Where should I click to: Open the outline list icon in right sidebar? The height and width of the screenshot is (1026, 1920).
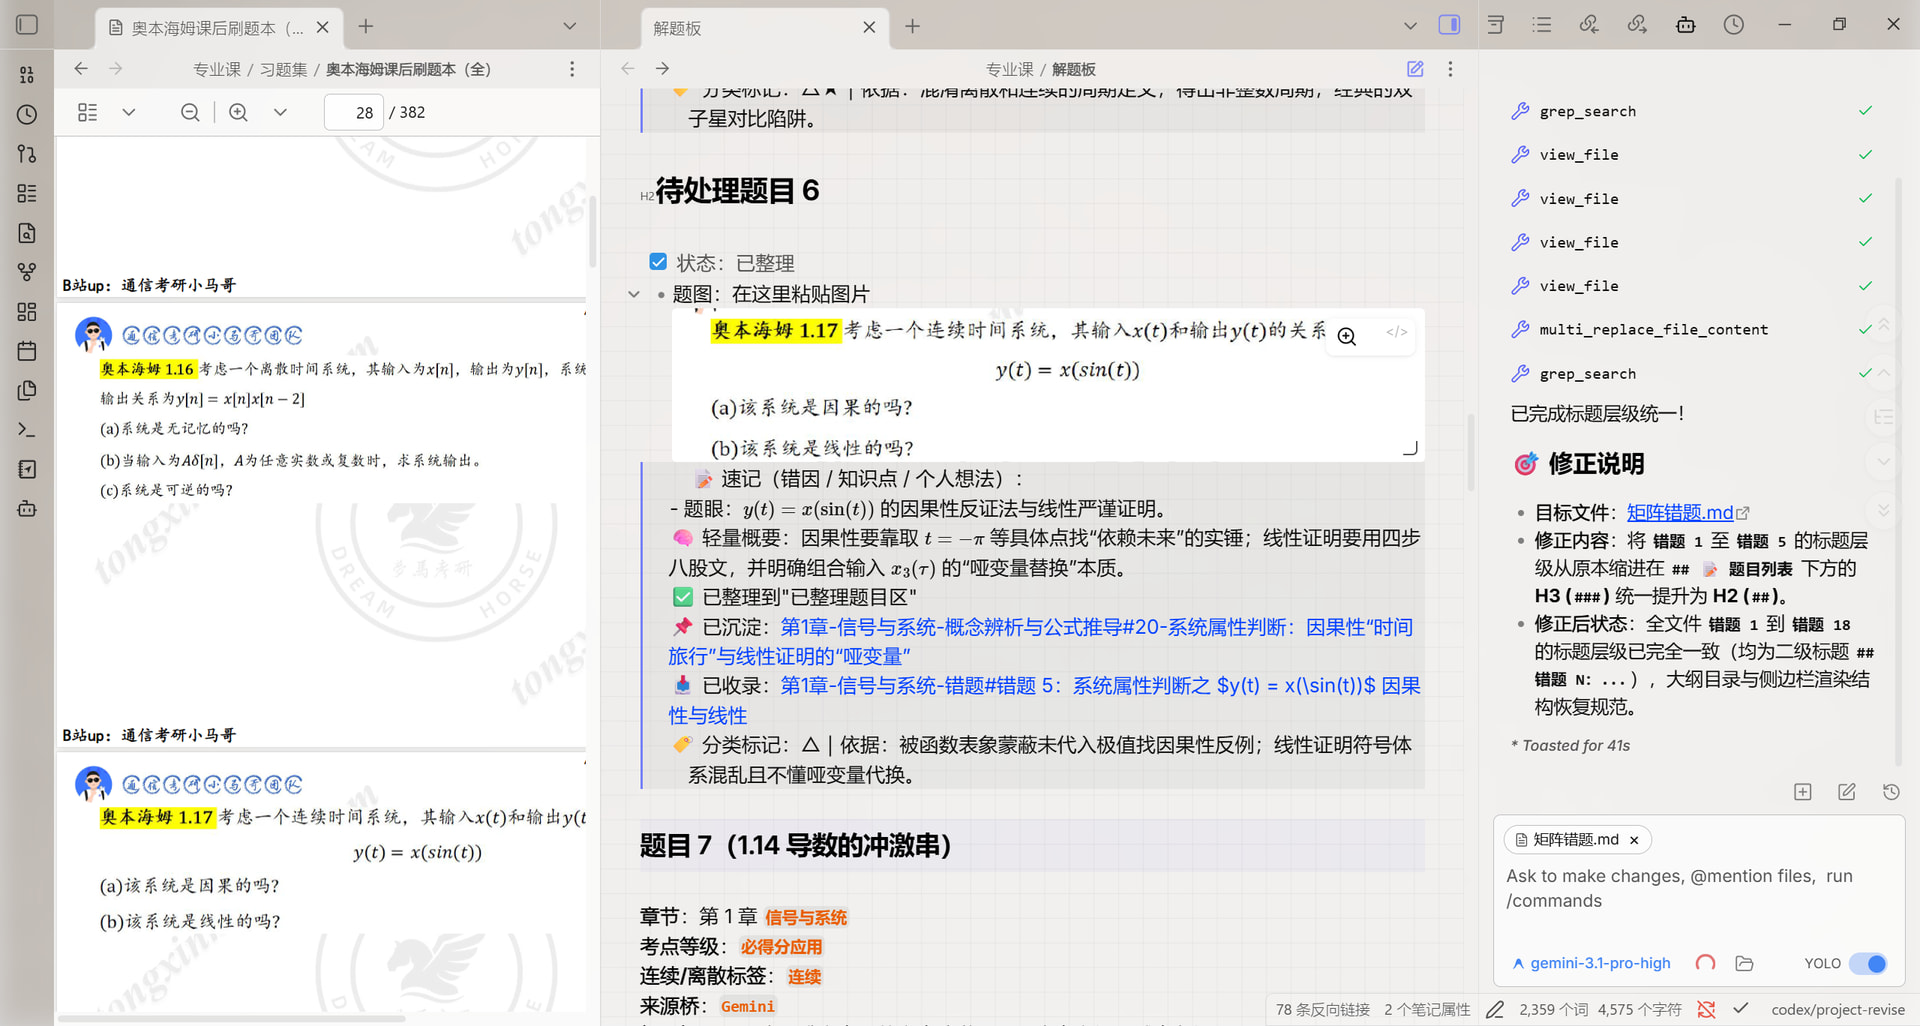[x=1542, y=25]
